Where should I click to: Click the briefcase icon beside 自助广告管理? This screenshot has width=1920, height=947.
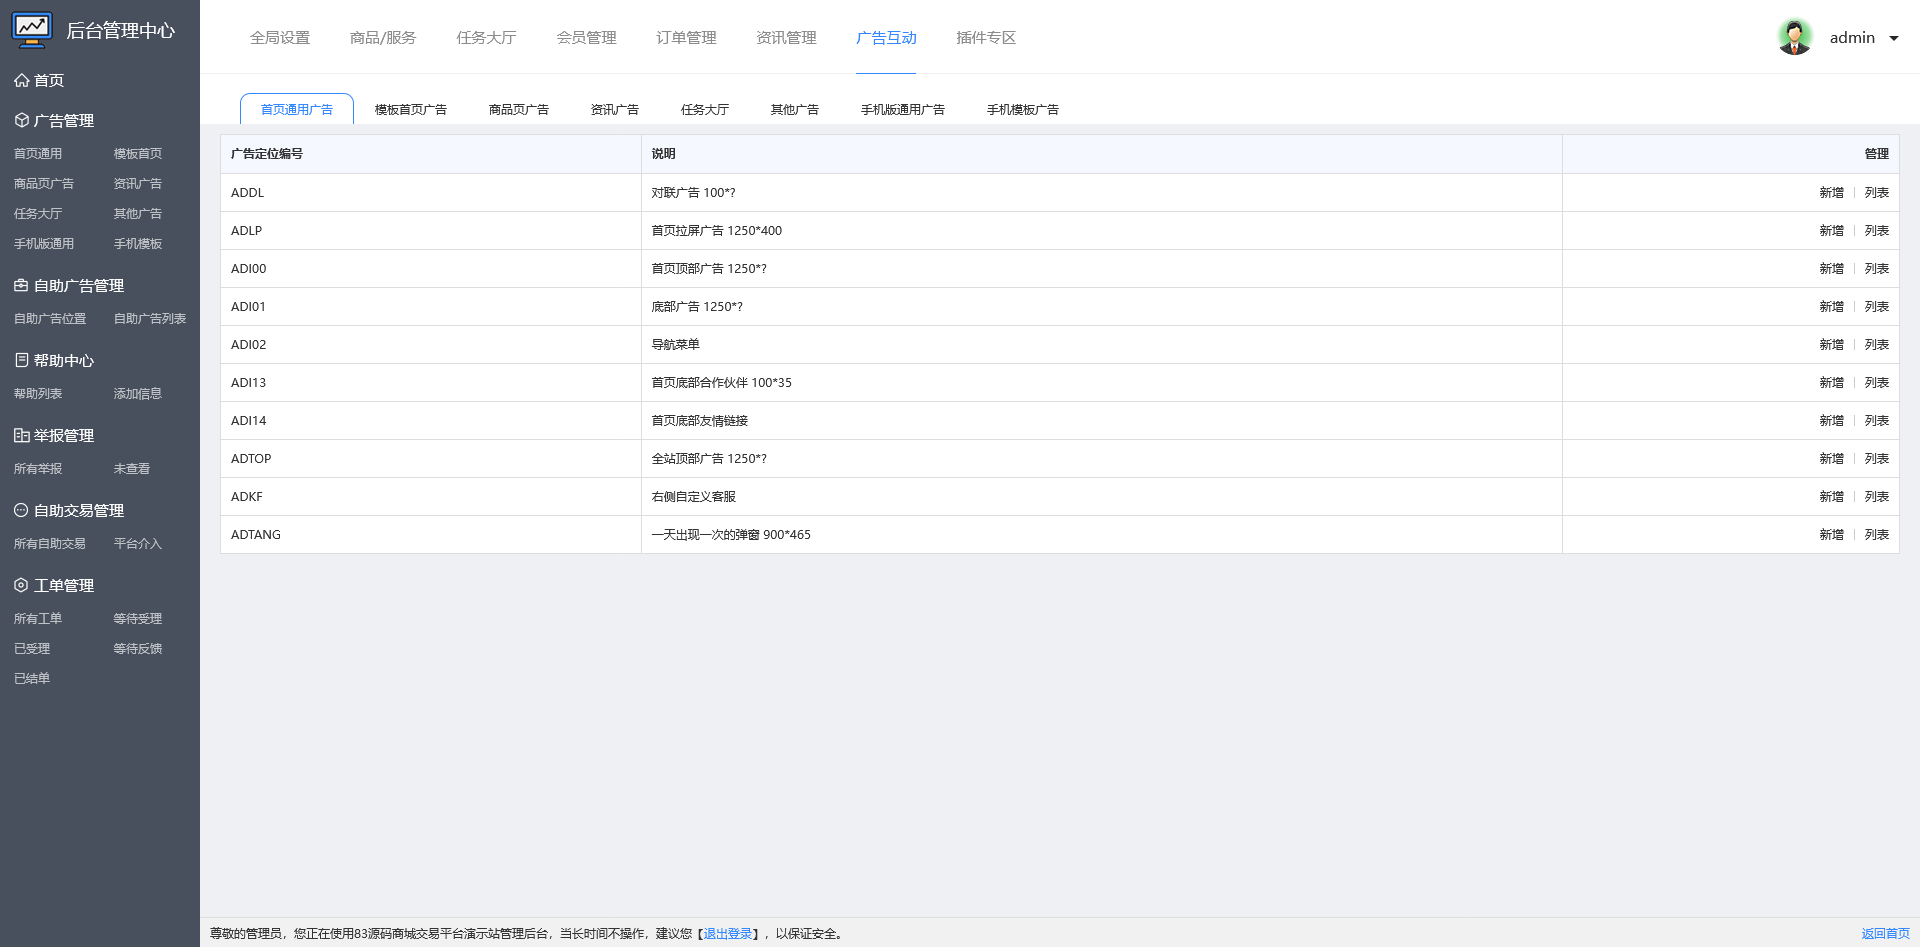(x=21, y=285)
